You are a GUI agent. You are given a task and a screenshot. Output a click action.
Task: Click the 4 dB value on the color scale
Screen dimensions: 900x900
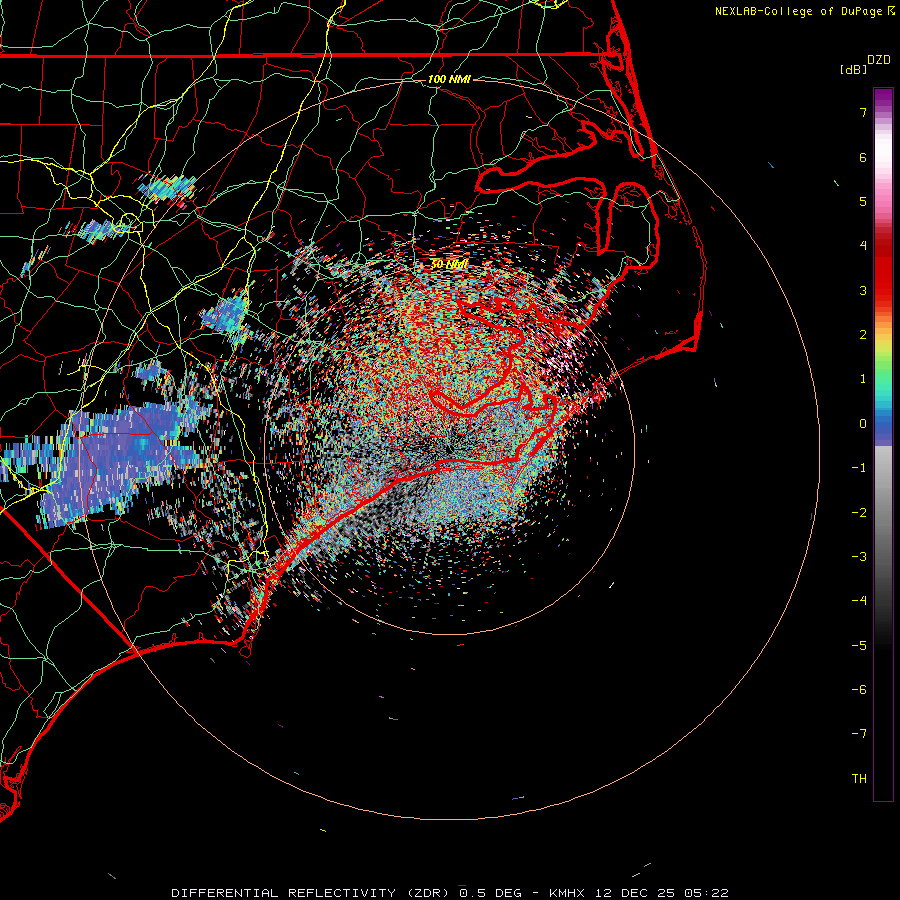(x=863, y=246)
